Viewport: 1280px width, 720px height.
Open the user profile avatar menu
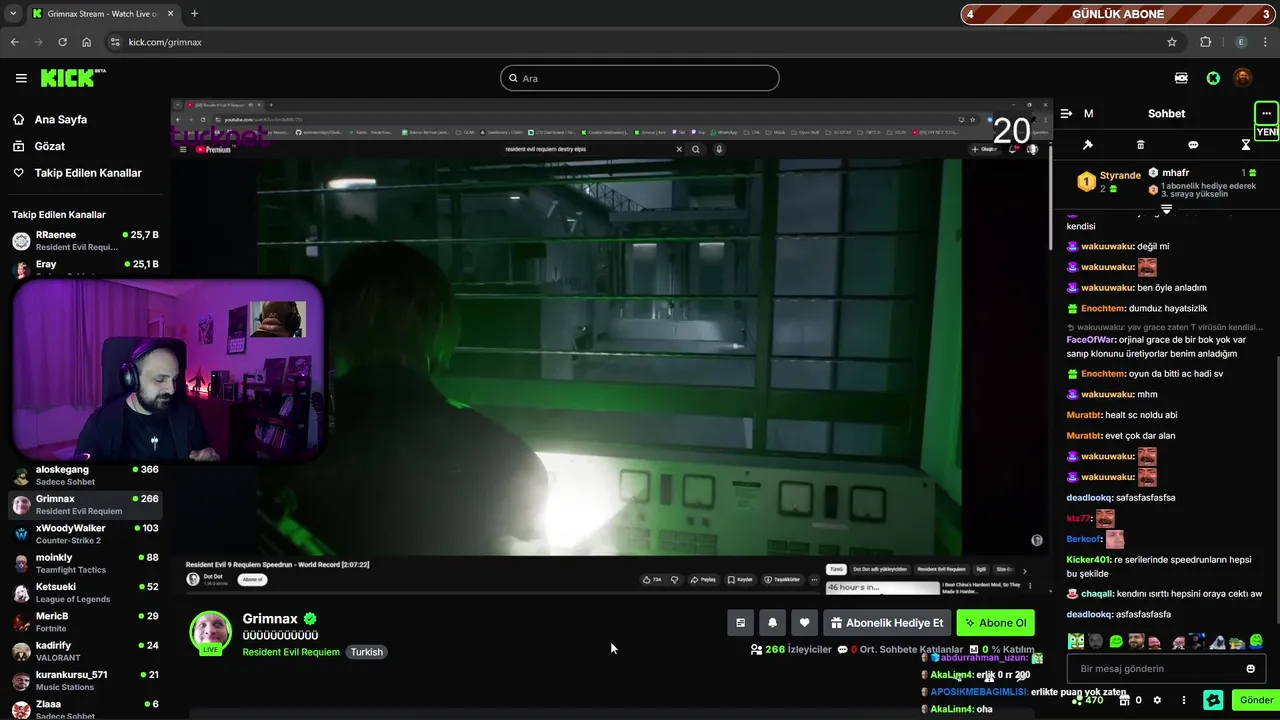1243,78
